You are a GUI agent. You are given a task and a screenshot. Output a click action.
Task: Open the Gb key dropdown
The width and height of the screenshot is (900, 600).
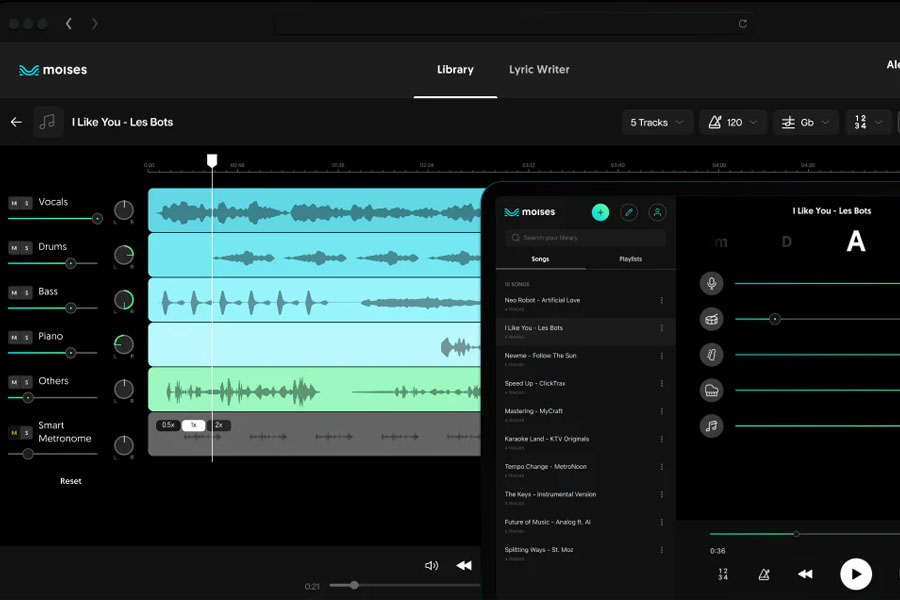coord(805,122)
